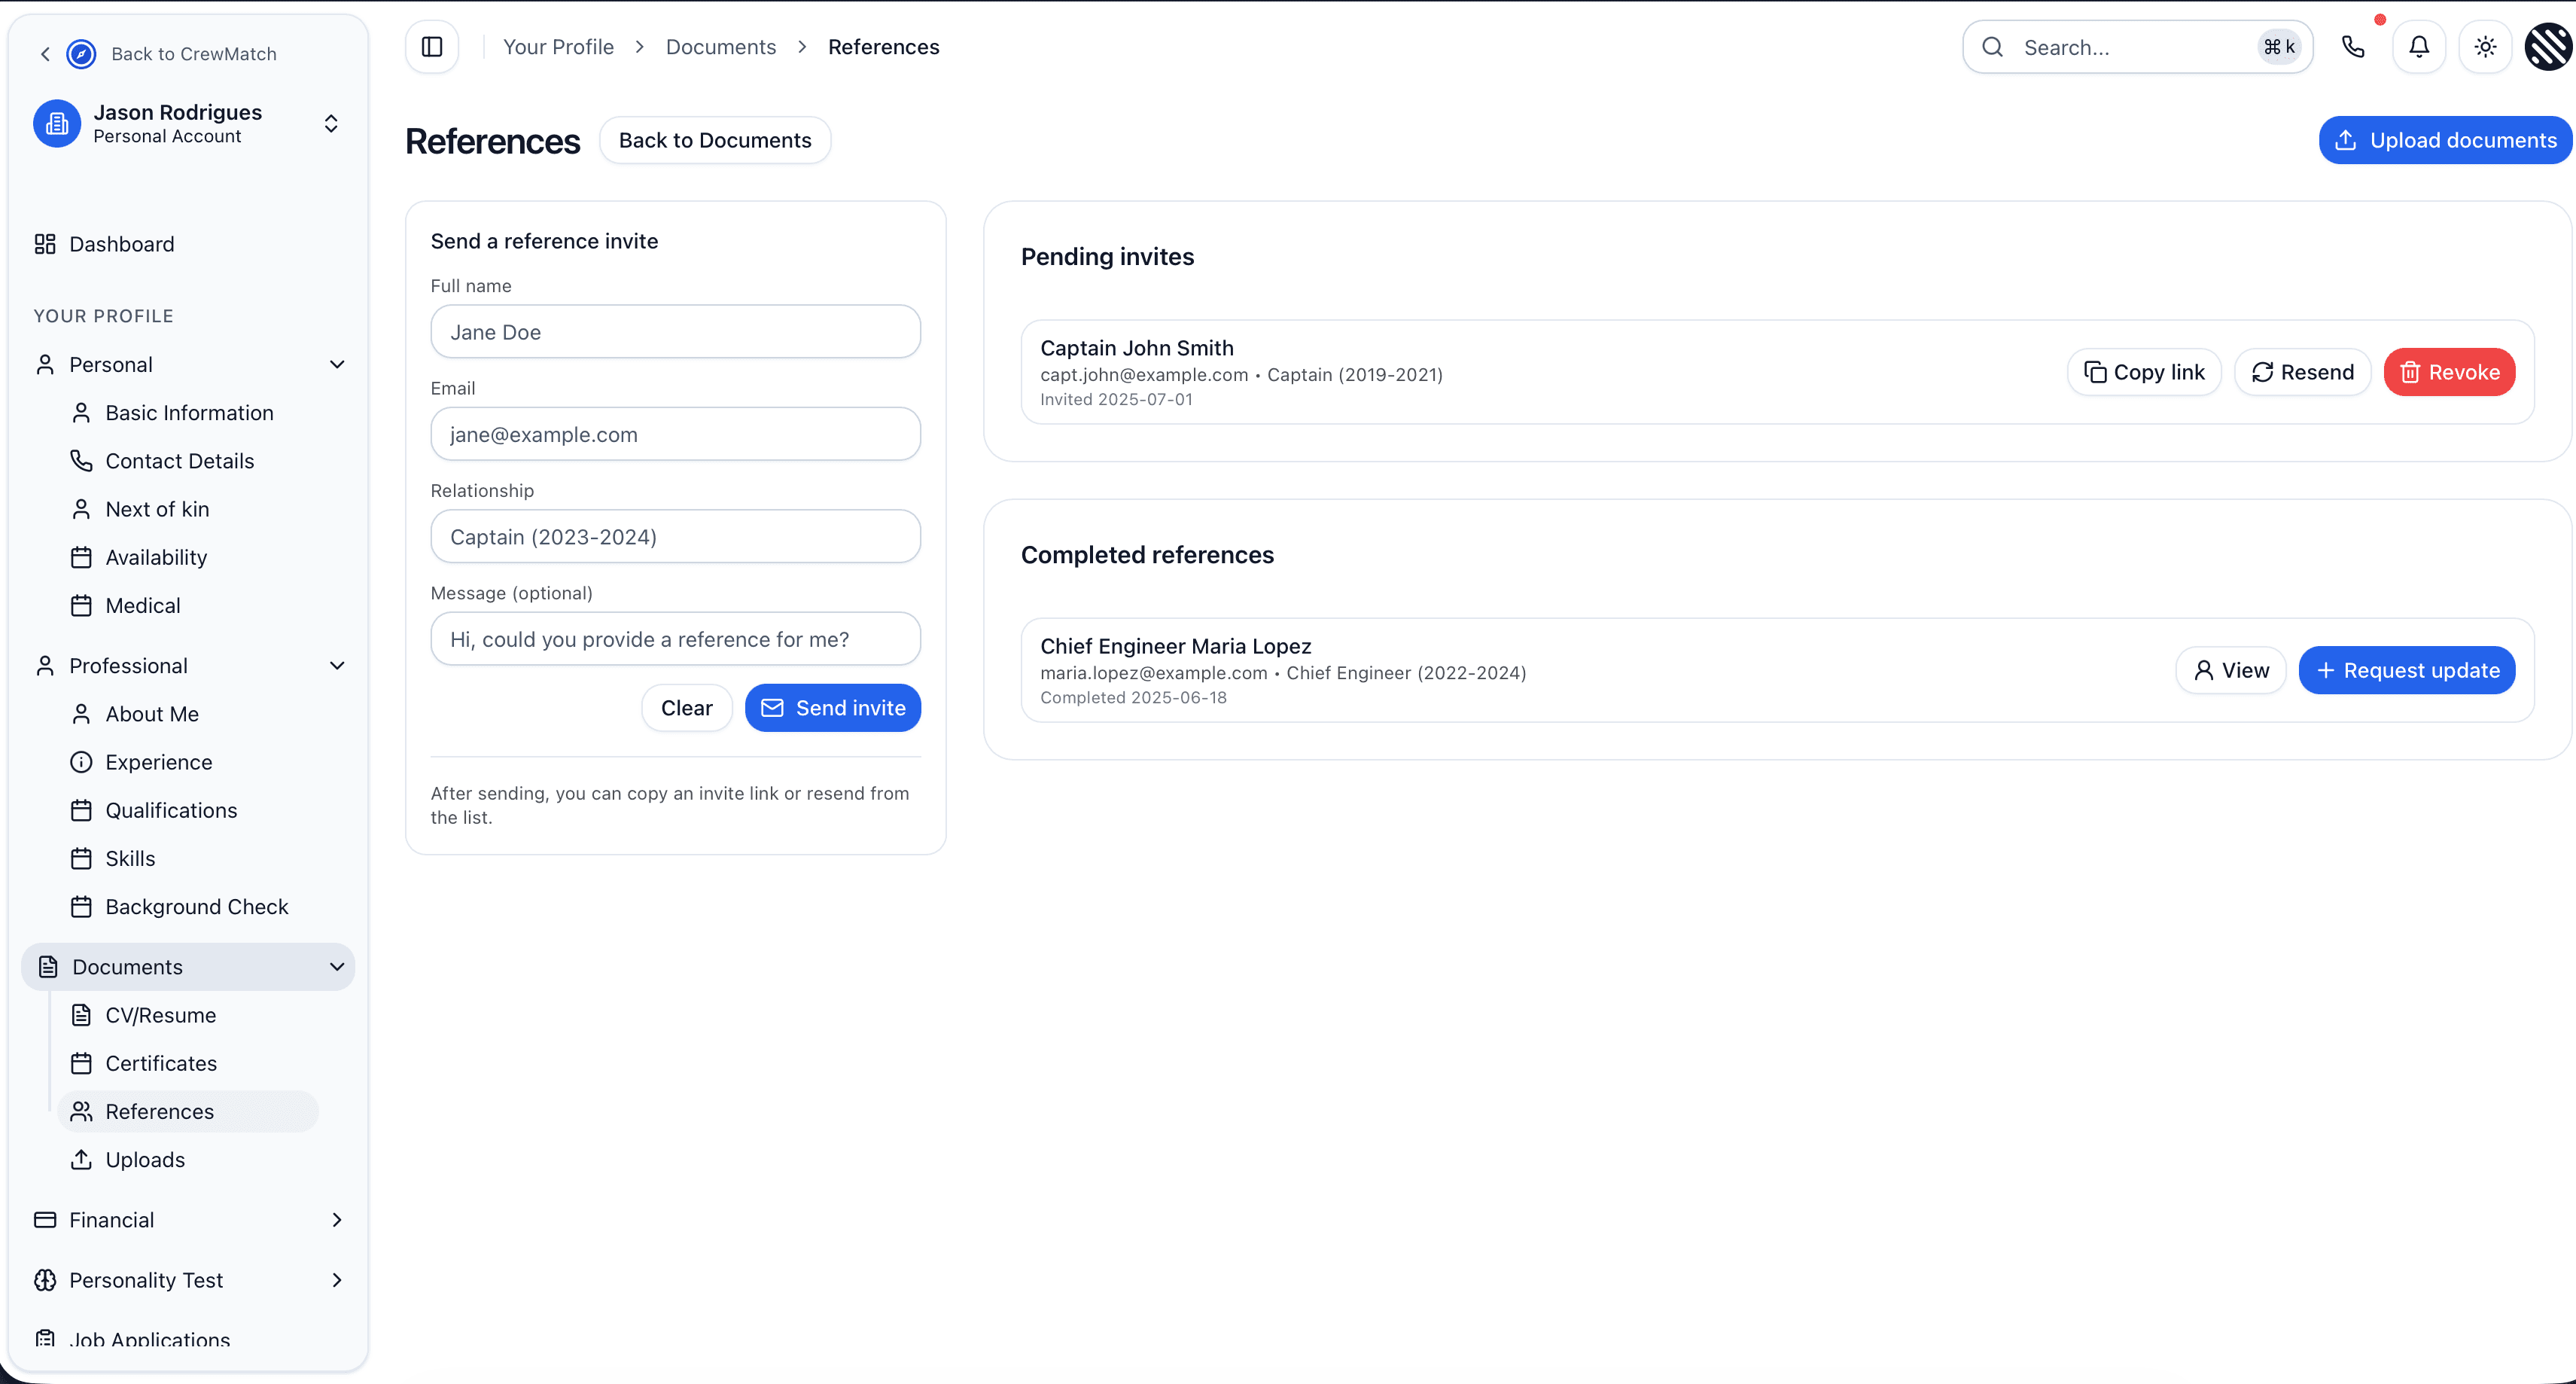2576x1384 pixels.
Task: Revoke Captain John Smith's pending invite
Action: (x=2449, y=372)
